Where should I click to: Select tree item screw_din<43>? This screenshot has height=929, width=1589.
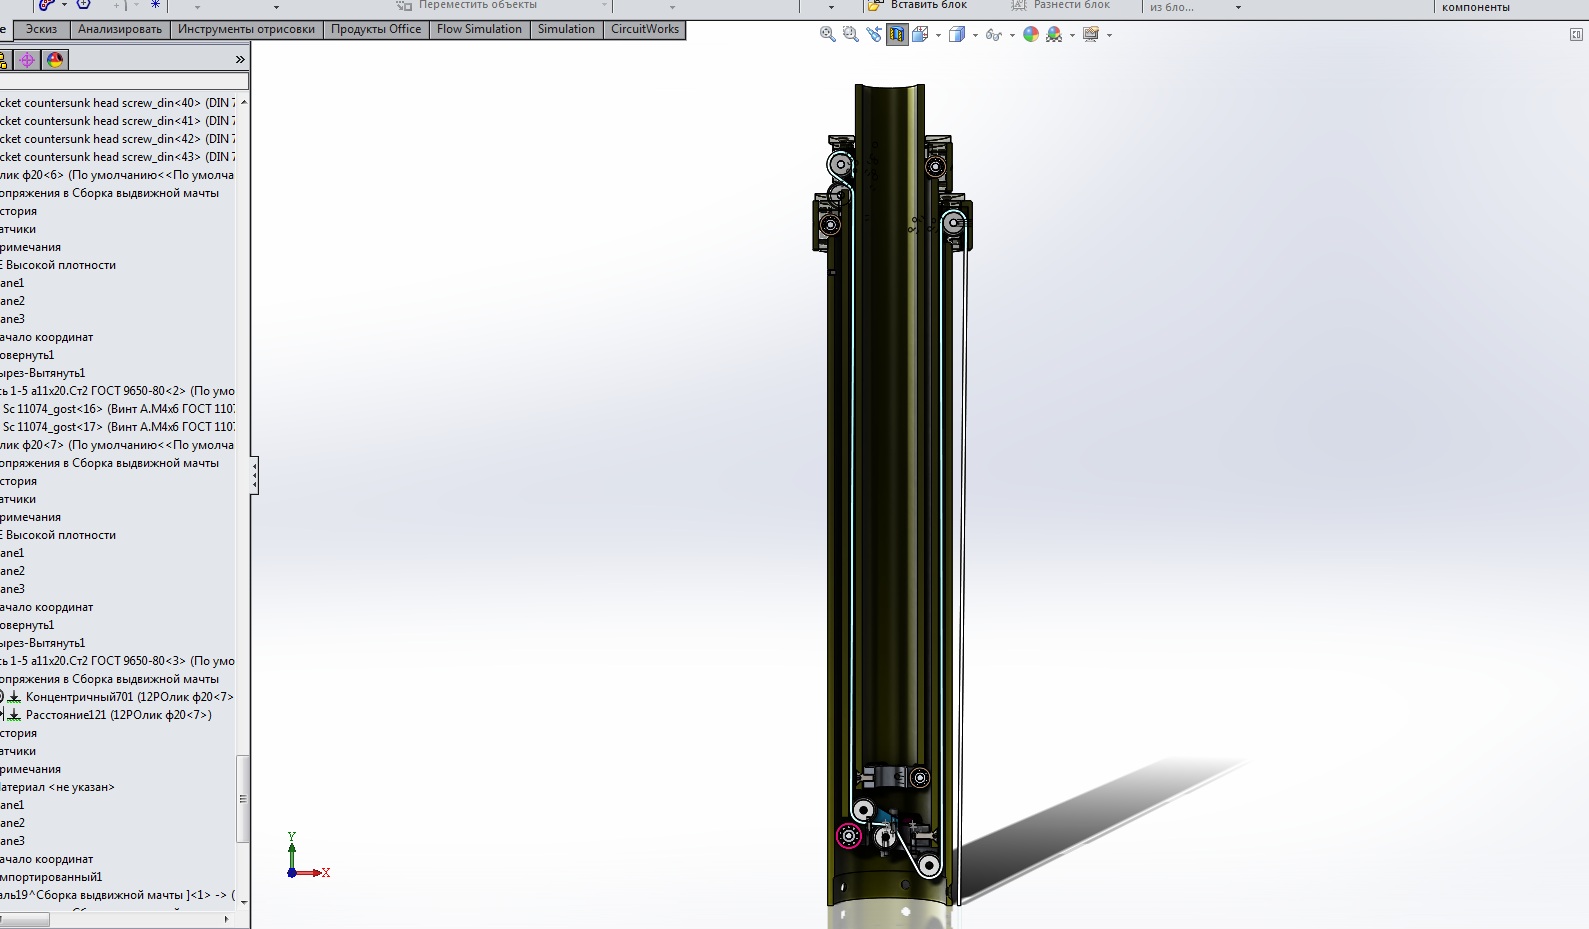tap(117, 157)
